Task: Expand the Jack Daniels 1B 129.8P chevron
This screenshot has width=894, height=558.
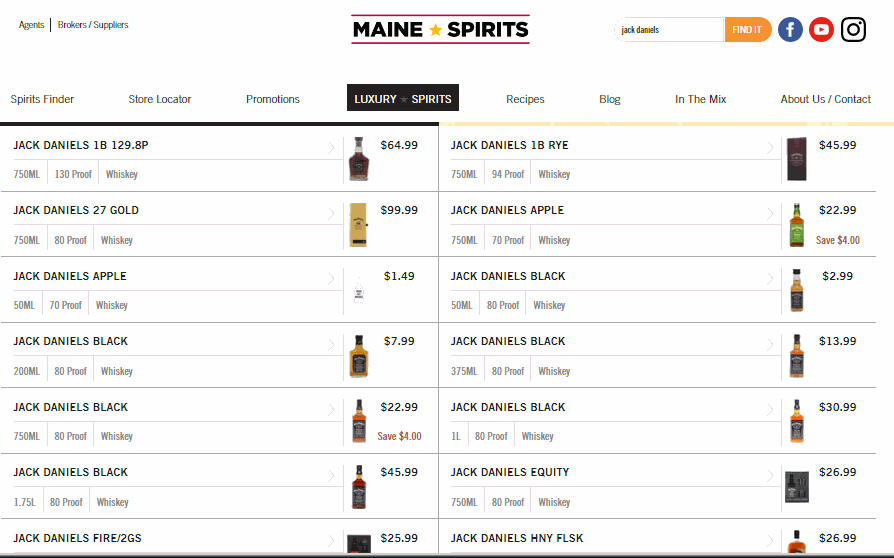Action: (x=331, y=148)
